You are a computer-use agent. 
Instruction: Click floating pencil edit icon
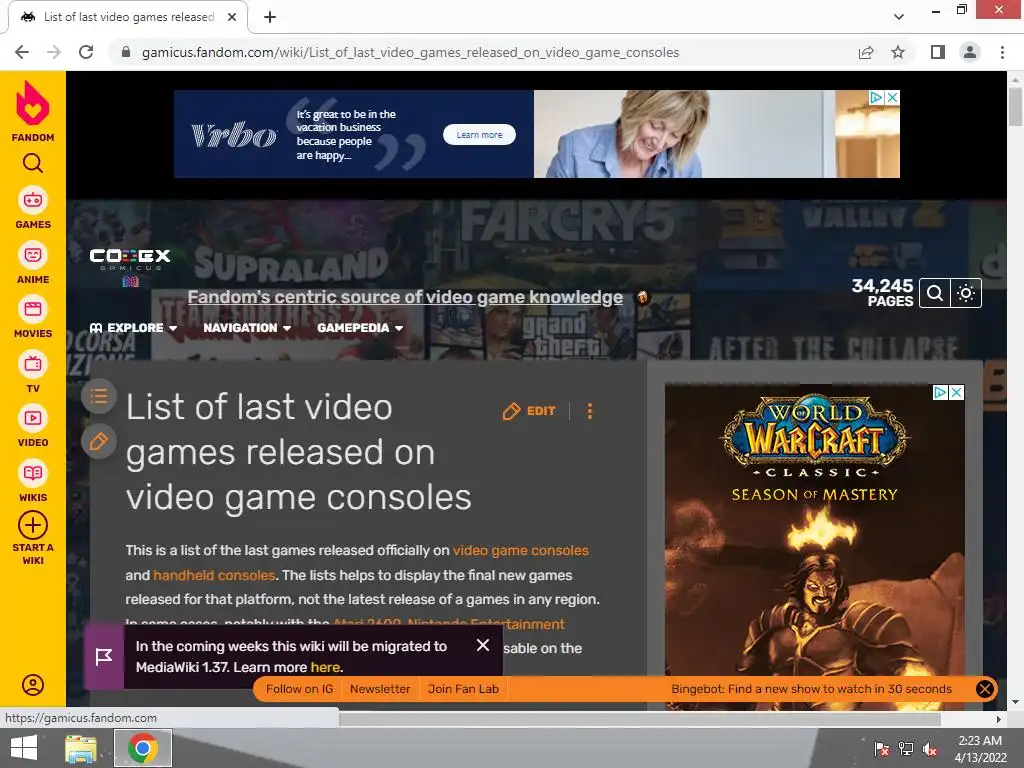99,441
